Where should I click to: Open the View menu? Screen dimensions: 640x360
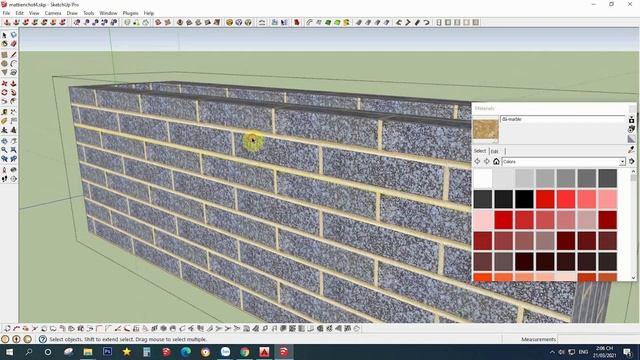tap(34, 13)
